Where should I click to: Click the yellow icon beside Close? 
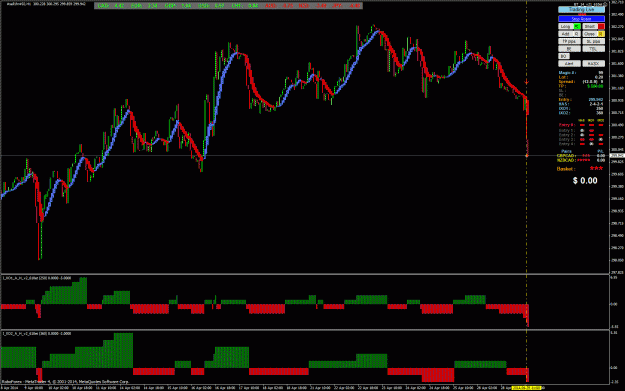601,34
